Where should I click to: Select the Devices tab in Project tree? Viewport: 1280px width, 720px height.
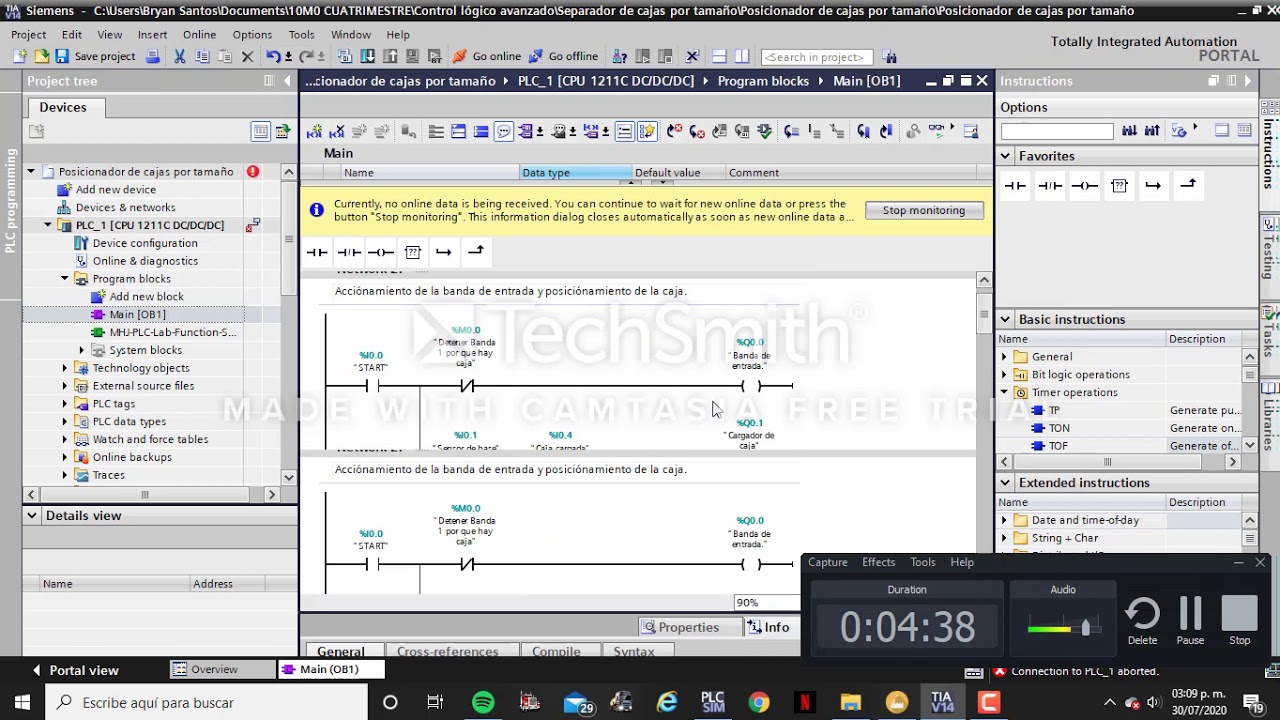coord(63,107)
